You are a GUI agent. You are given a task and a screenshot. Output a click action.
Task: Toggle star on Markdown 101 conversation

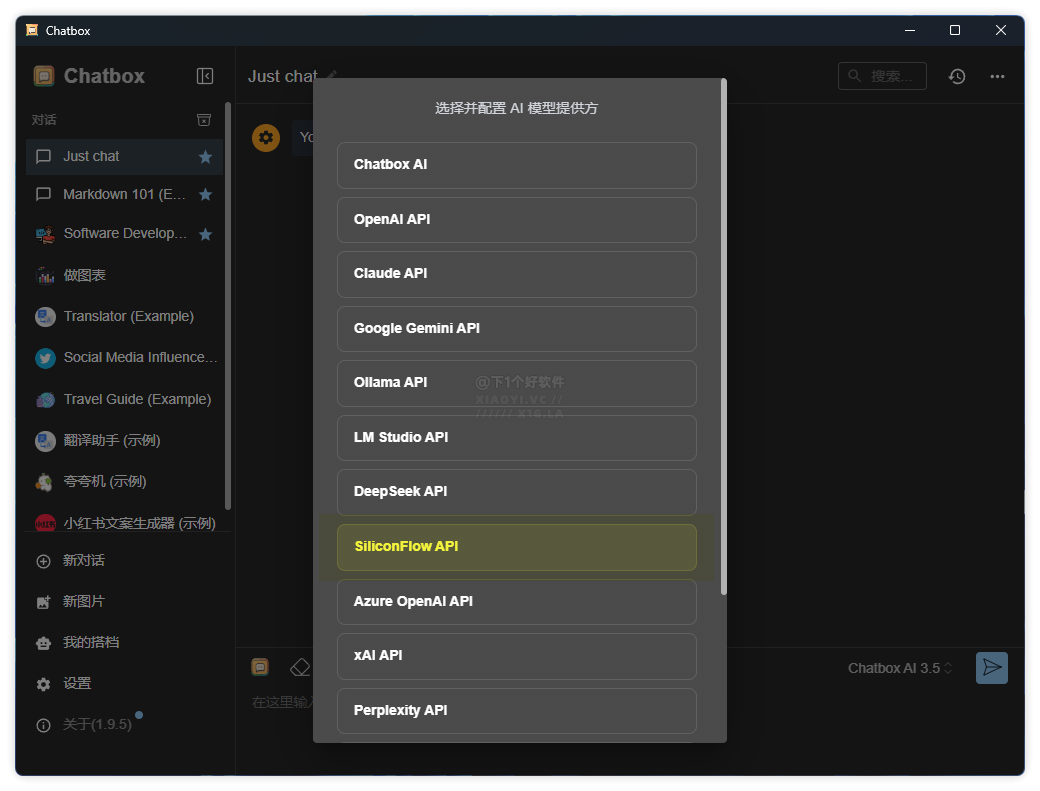tap(205, 195)
